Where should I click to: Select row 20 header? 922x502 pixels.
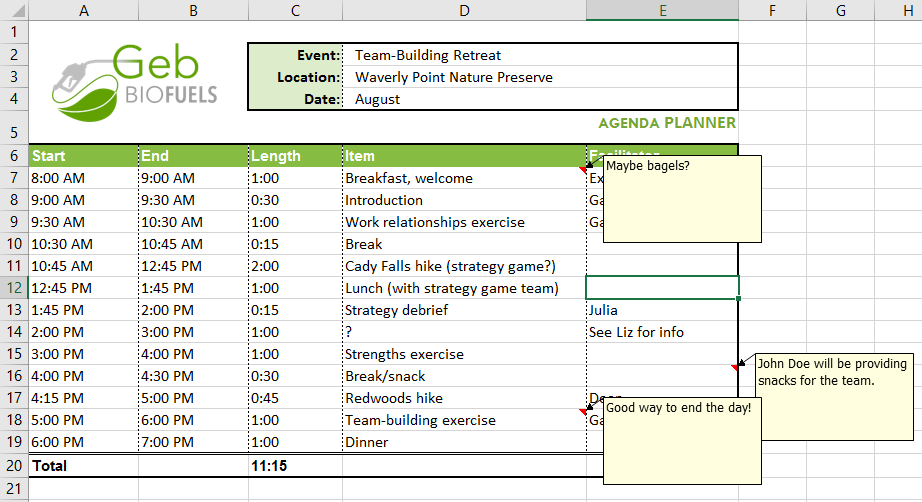[14, 465]
